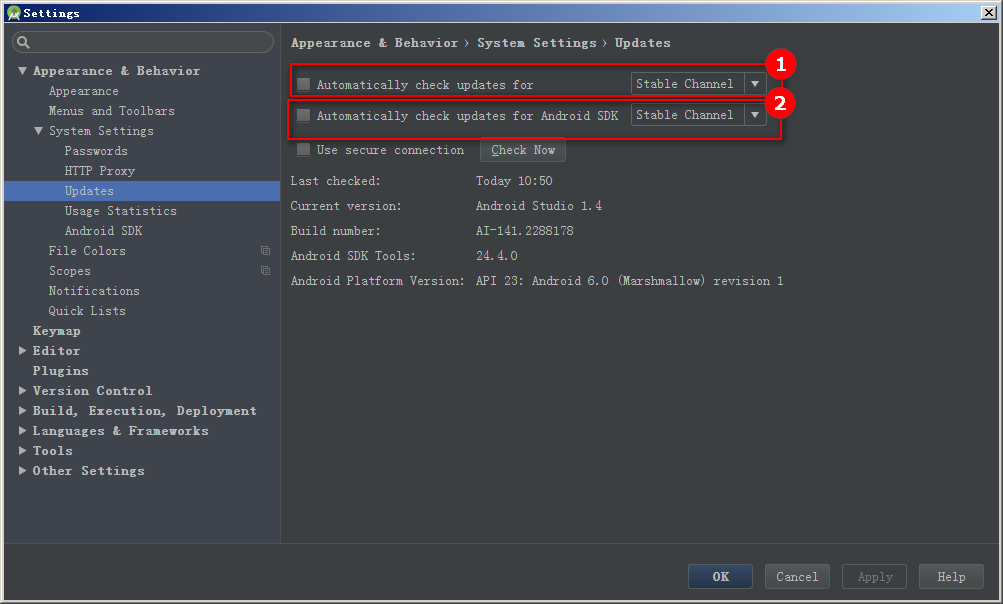Select the Keymap settings page

[x=56, y=331]
